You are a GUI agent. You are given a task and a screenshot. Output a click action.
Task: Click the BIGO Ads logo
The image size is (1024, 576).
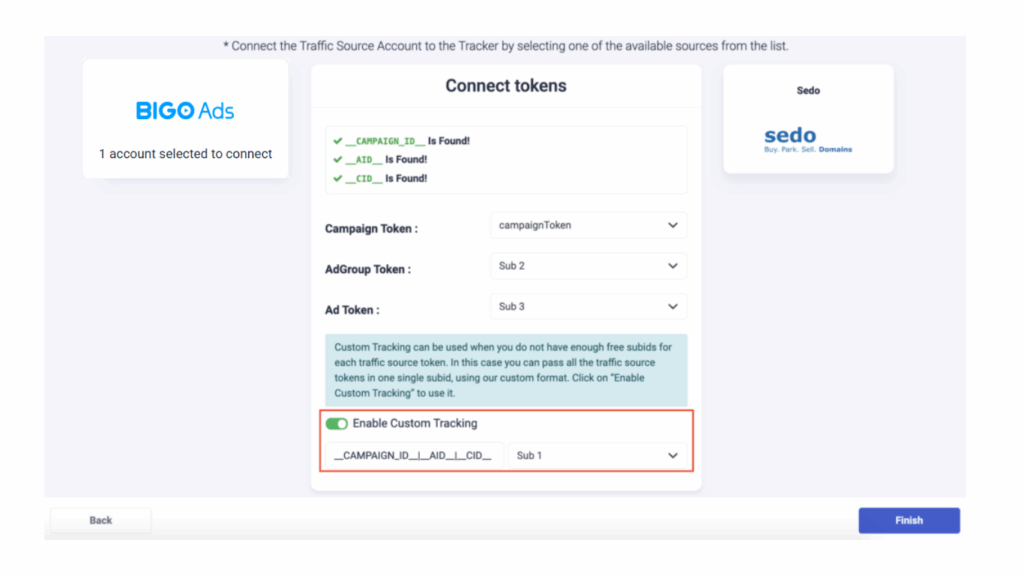[x=185, y=111]
